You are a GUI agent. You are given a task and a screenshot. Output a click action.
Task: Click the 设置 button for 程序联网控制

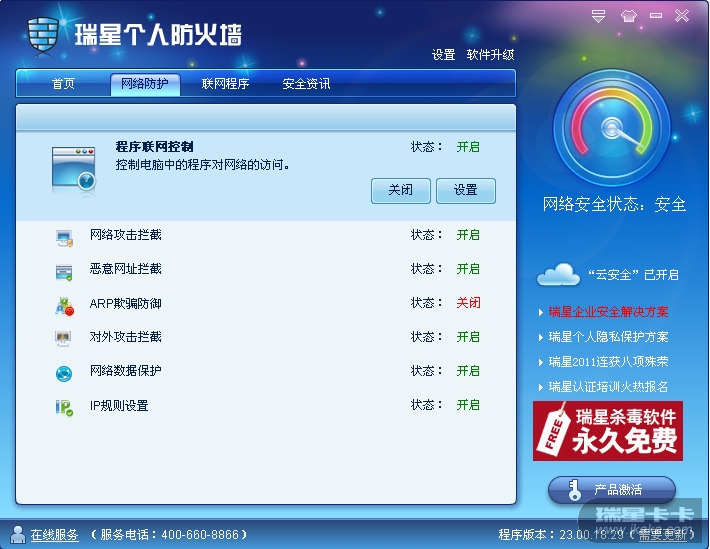[466, 190]
